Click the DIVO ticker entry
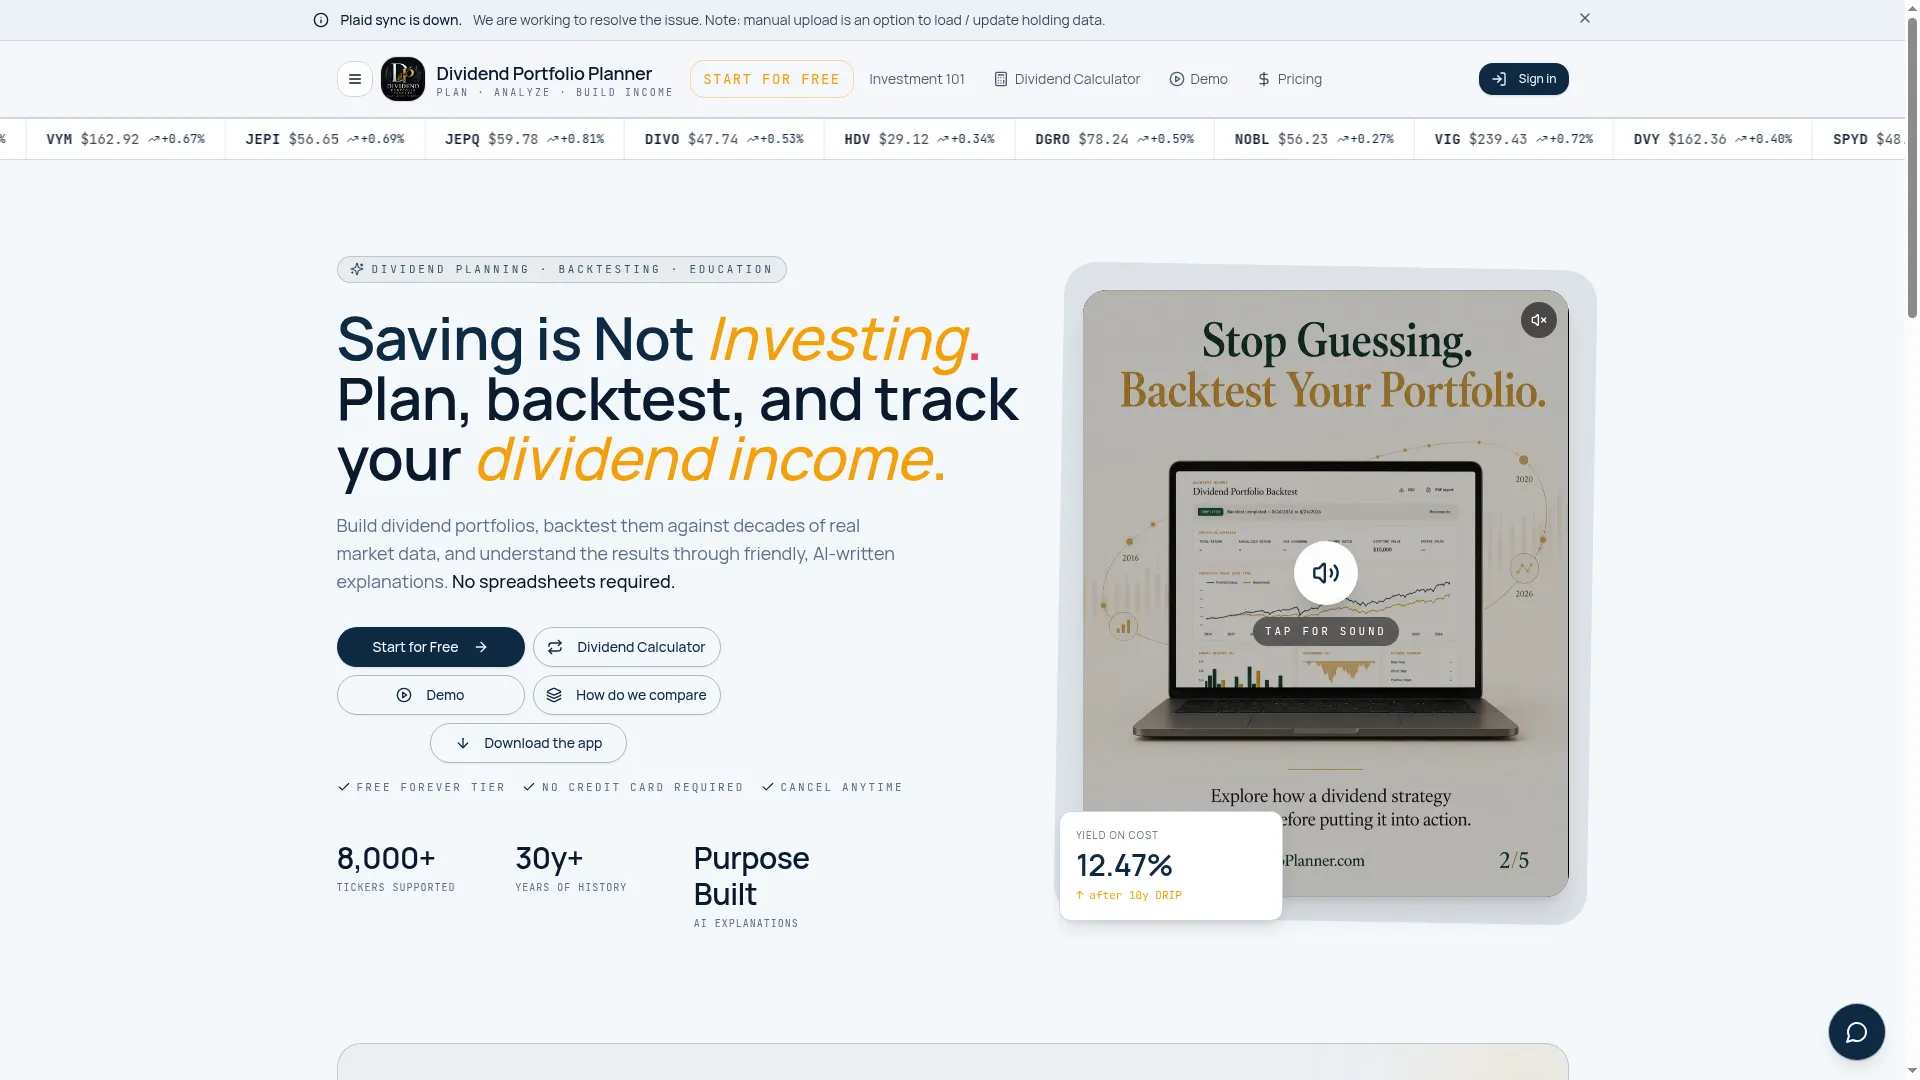 pos(724,139)
